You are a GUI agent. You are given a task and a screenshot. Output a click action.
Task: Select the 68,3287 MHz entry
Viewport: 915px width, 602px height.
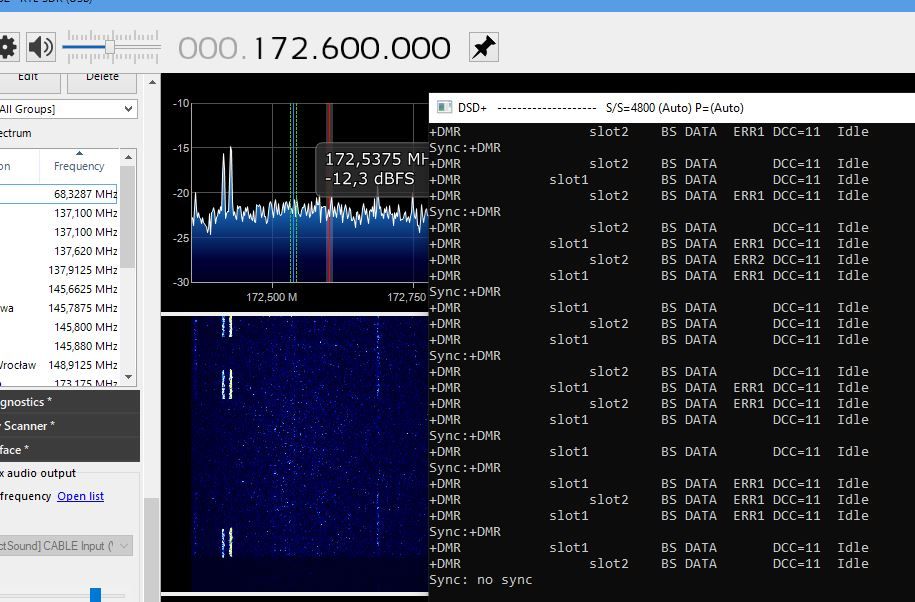click(x=58, y=194)
